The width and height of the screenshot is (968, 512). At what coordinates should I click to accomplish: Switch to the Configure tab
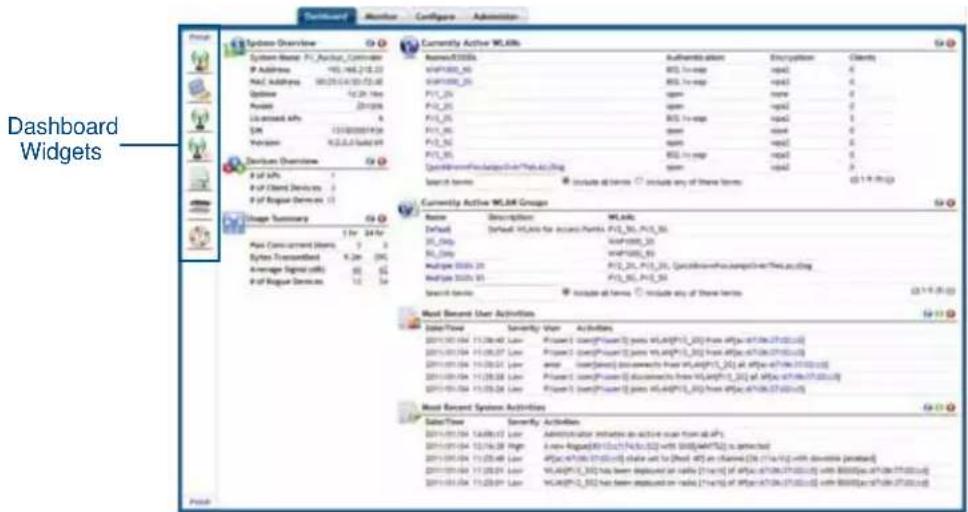tap(435, 17)
